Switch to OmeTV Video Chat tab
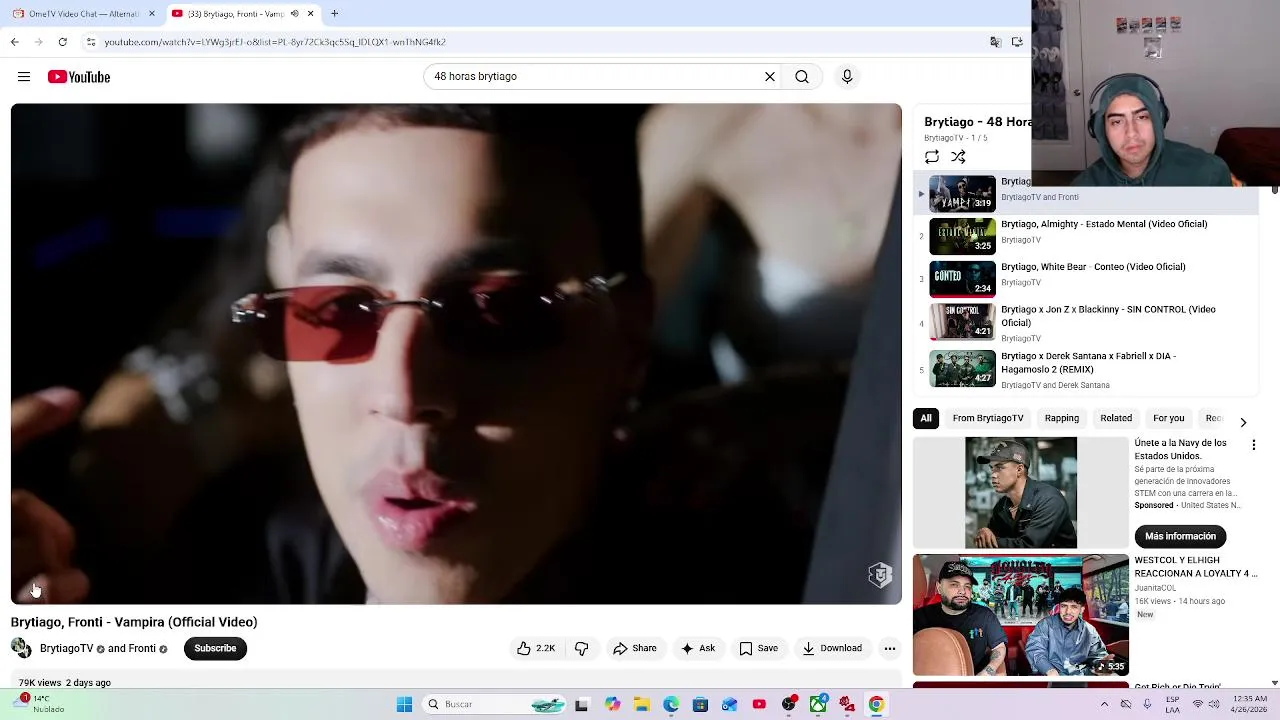Image resolution: width=1280 pixels, height=720 pixels. (x=84, y=14)
